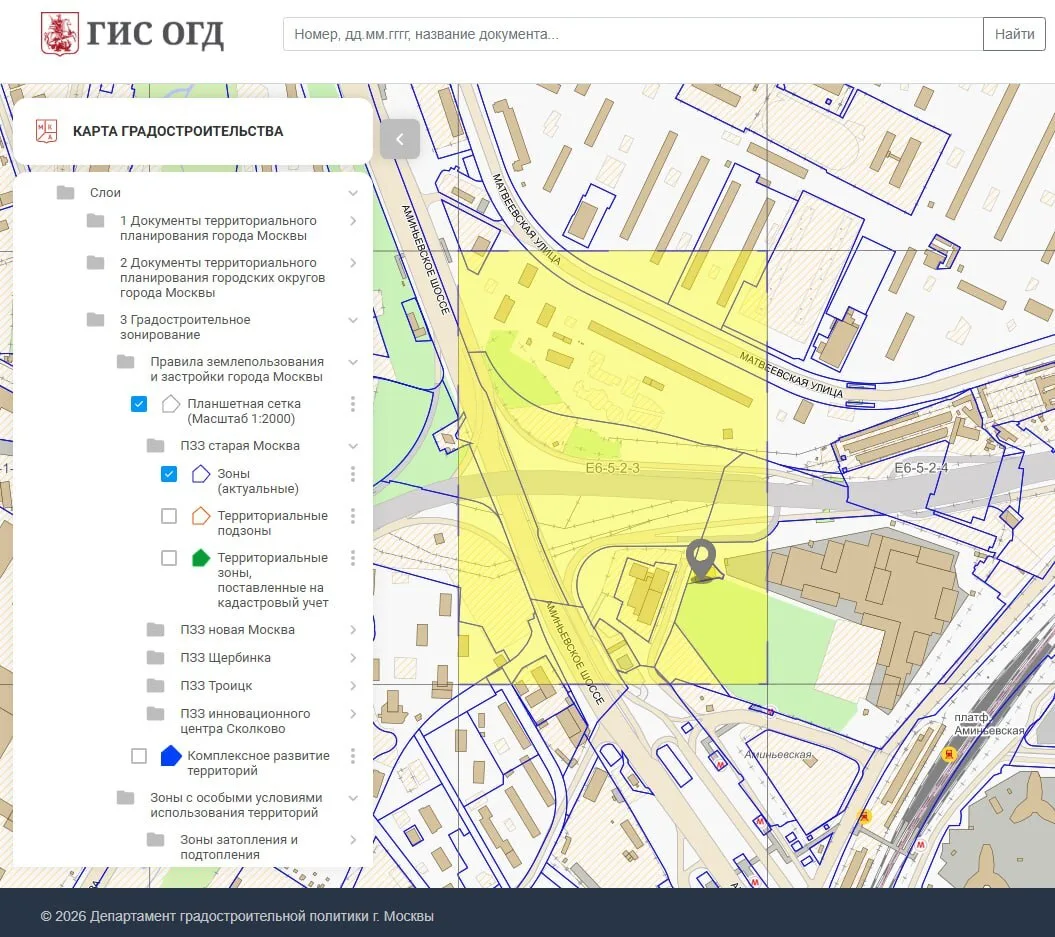Enable territorial zones on cadastral register layer
The height and width of the screenshot is (937, 1055).
(169, 558)
